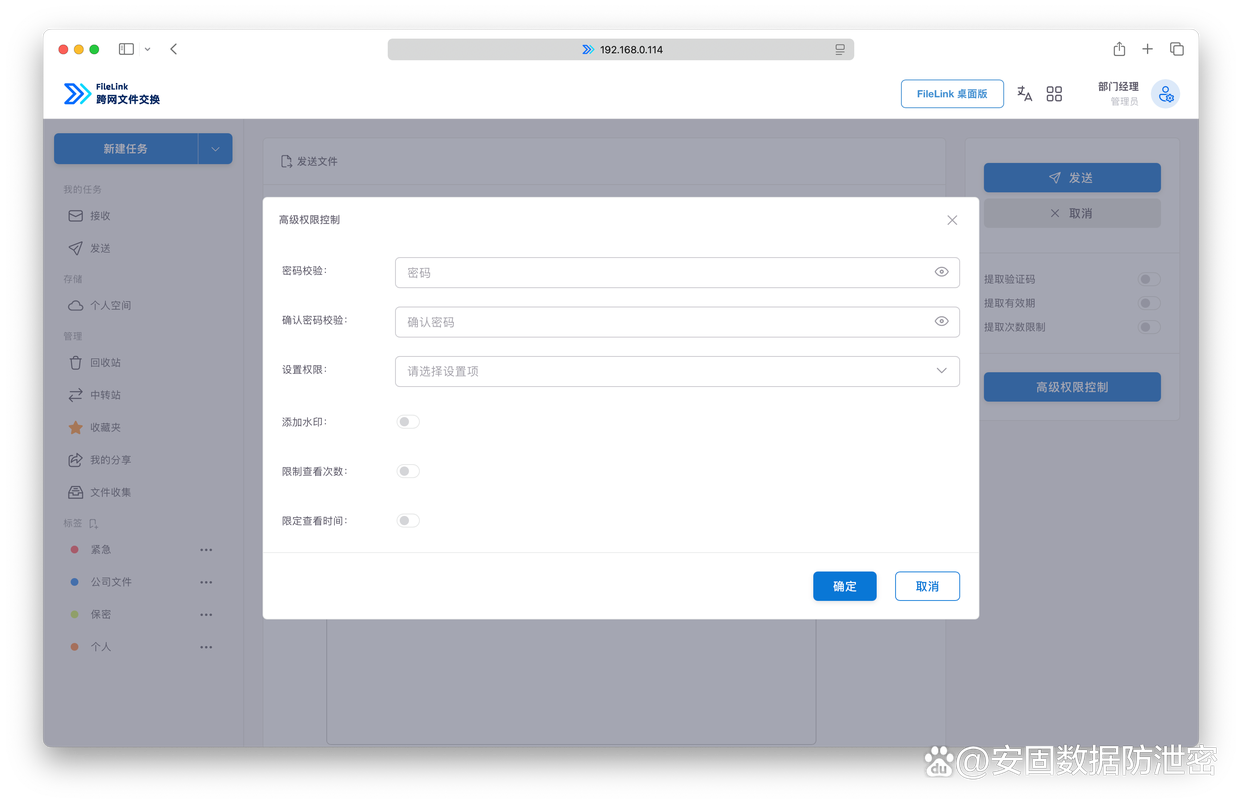The width and height of the screenshot is (1242, 804).
Task: Click the transfer arrows icon beside 中转站
Action: pyautogui.click(x=75, y=395)
